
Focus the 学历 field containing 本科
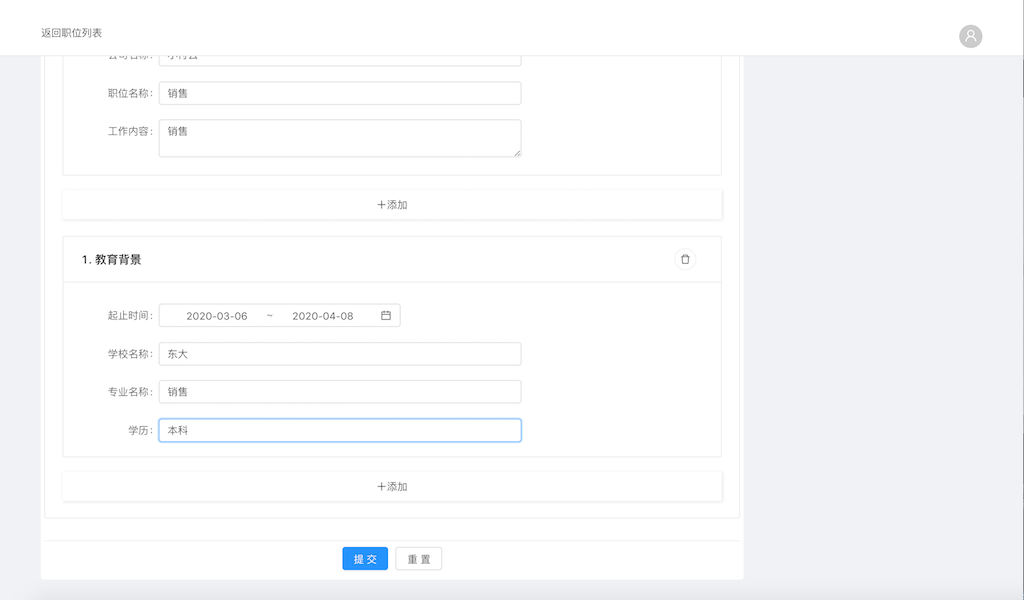click(340, 430)
